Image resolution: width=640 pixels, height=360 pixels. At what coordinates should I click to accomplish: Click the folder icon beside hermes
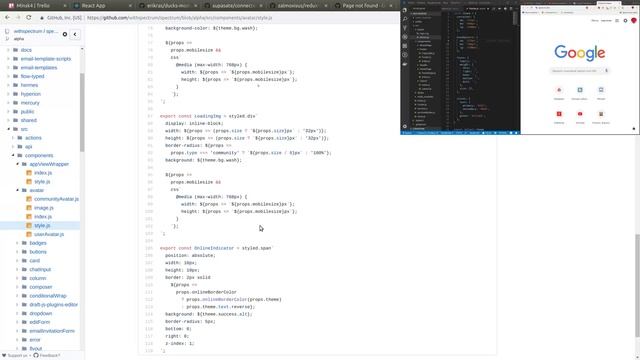pyautogui.click(x=16, y=85)
